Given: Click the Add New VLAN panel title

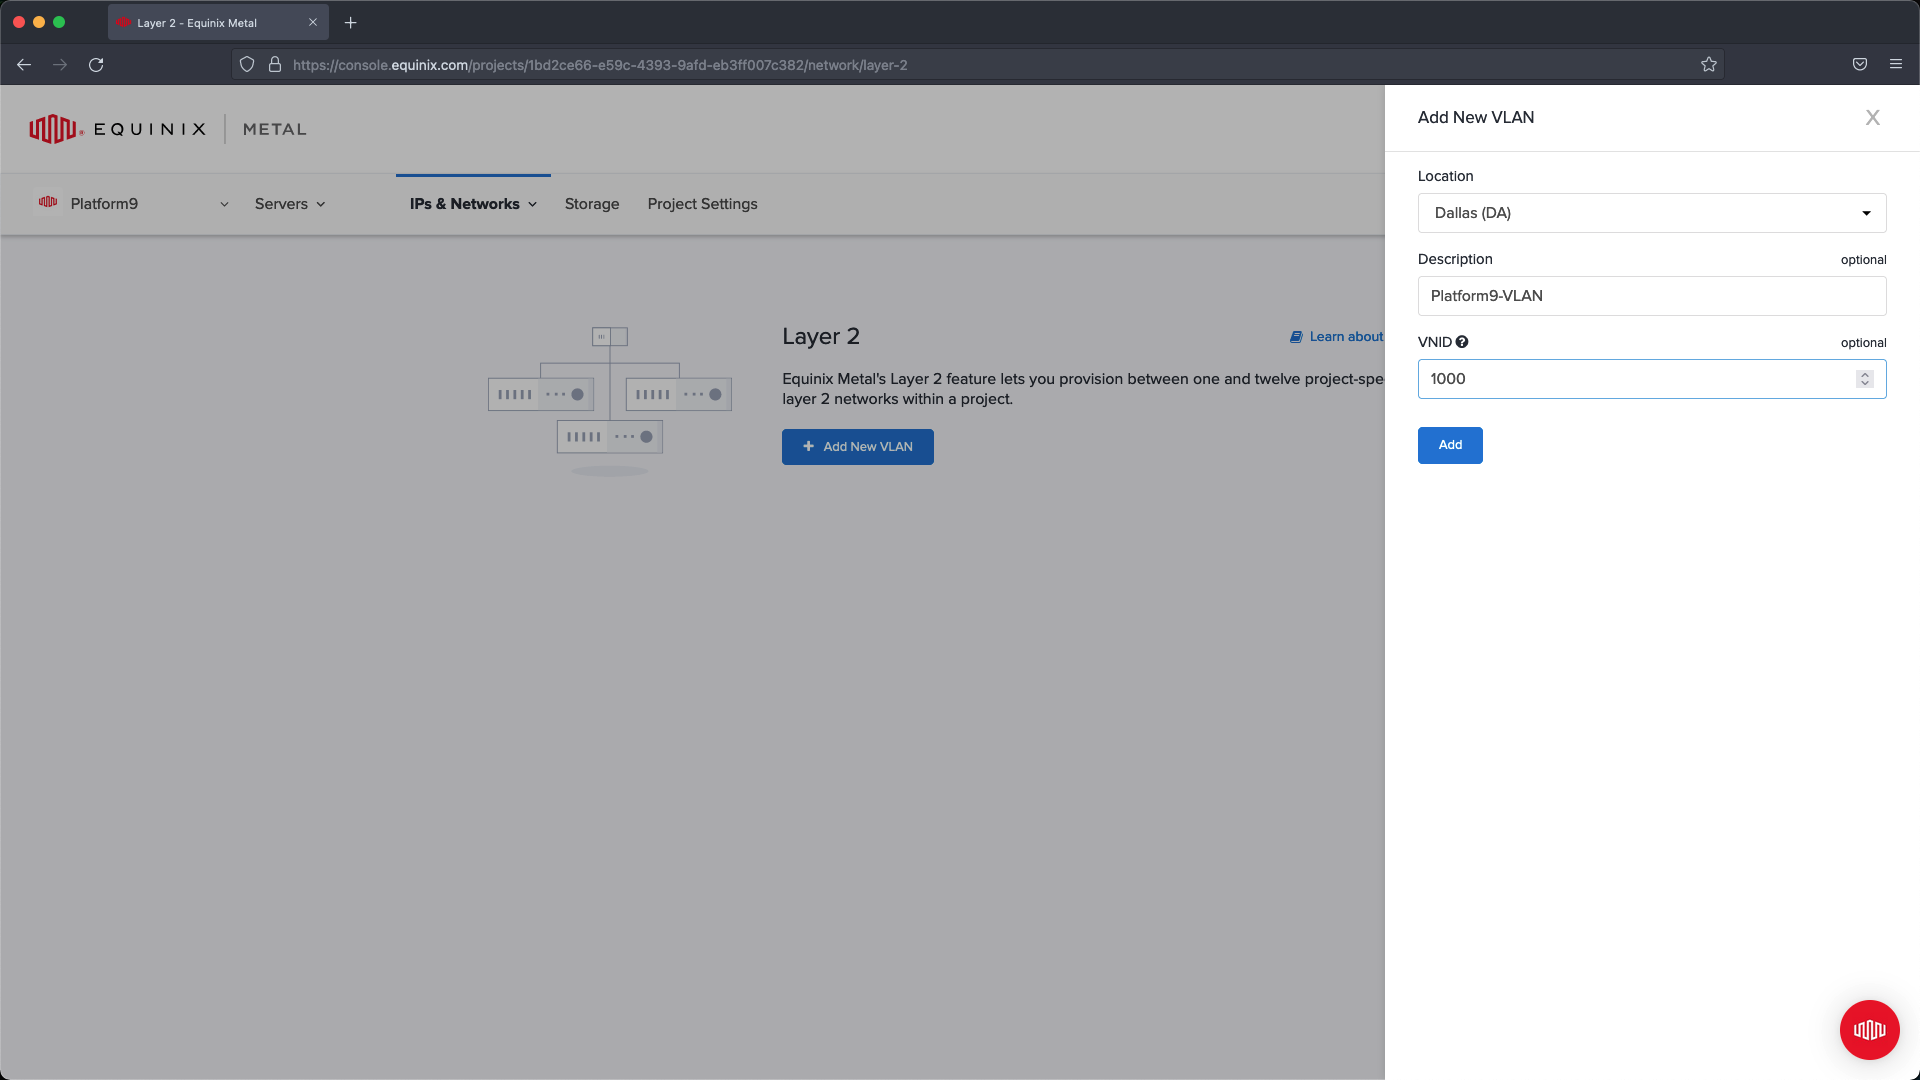Looking at the screenshot, I should [x=1475, y=118].
